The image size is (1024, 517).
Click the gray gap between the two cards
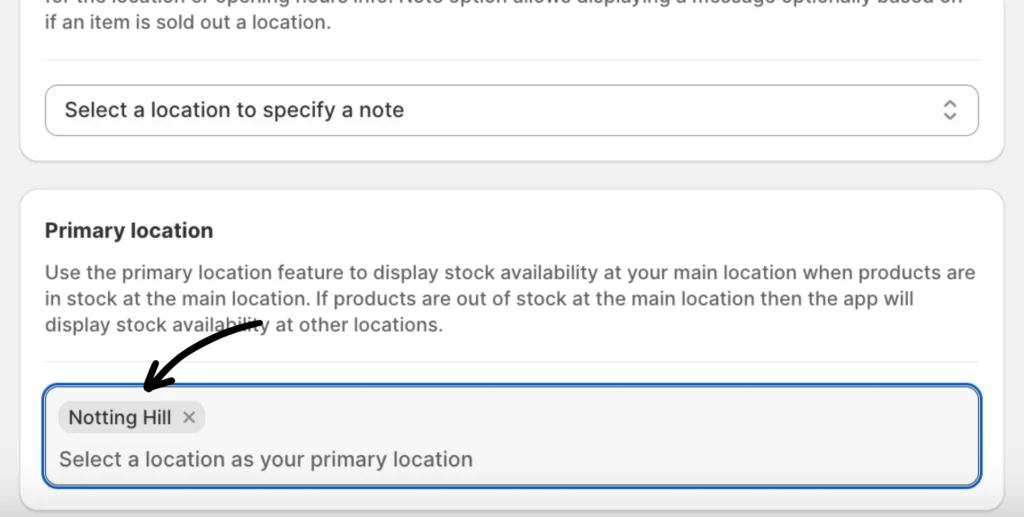pos(510,175)
